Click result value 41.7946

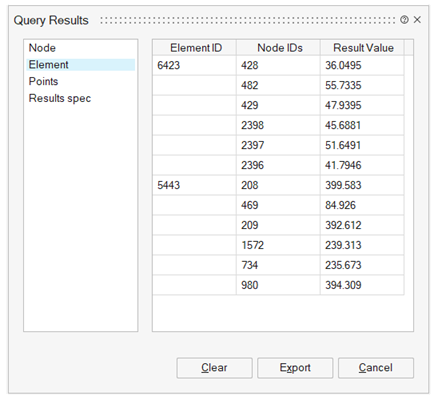[x=362, y=165]
